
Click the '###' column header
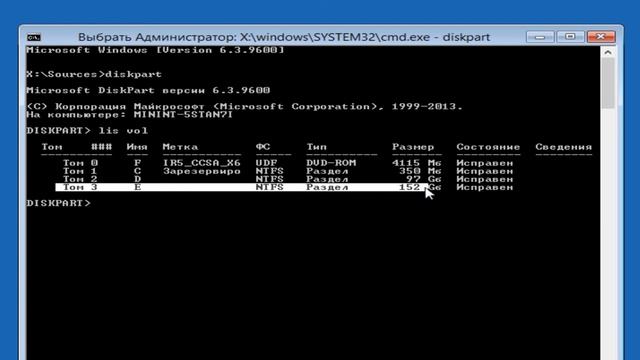(101, 147)
